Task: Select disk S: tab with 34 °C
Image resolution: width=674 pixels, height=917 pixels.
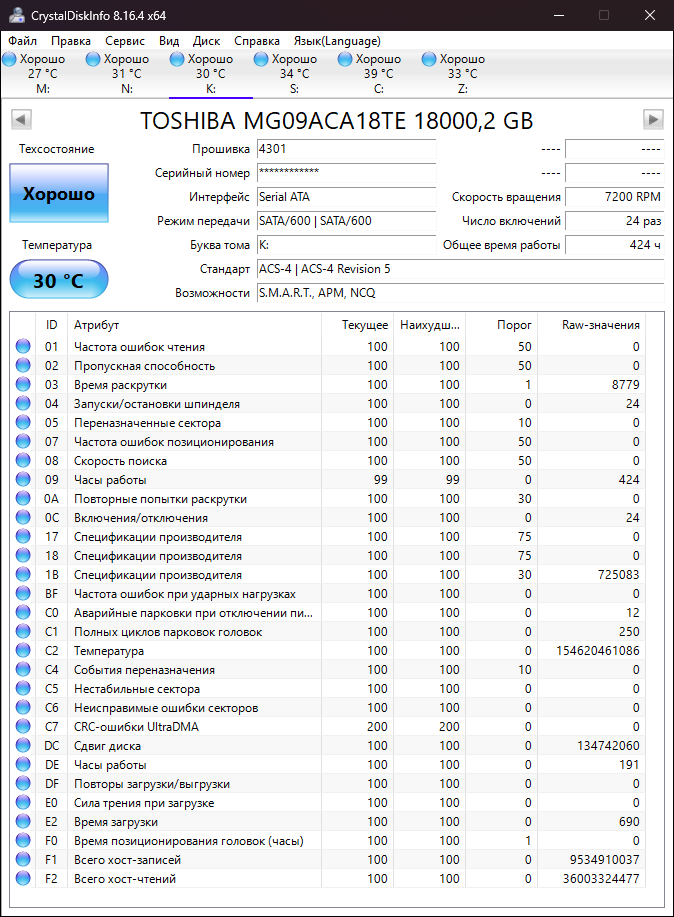Action: point(294,74)
